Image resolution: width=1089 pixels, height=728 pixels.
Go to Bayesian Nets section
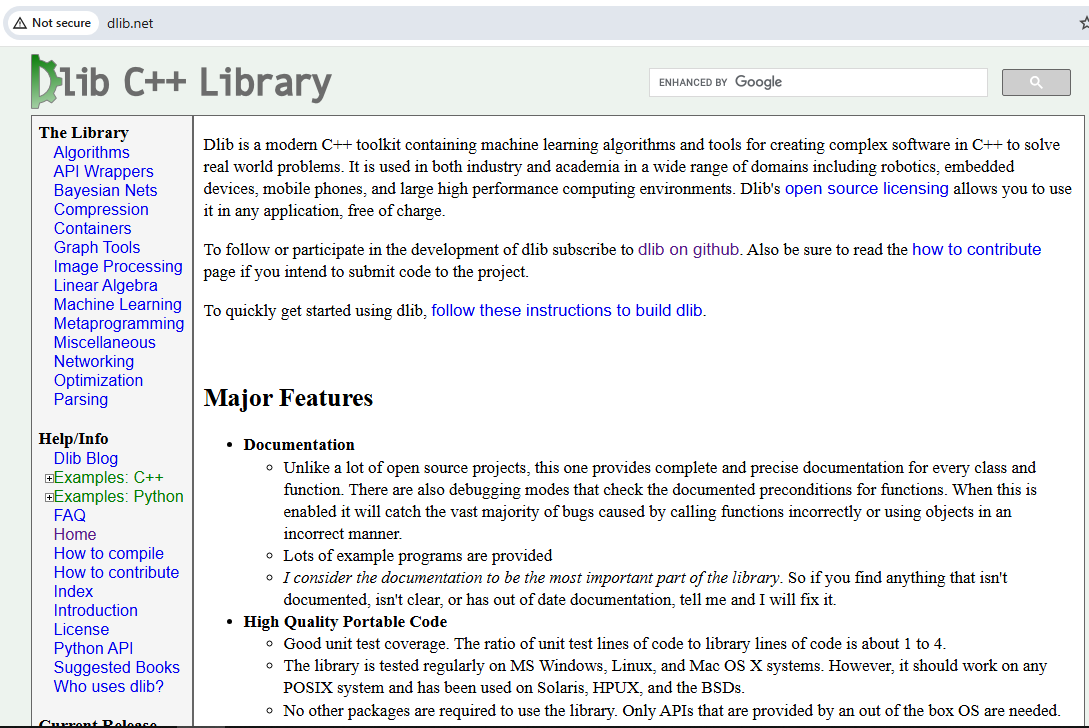pos(106,190)
